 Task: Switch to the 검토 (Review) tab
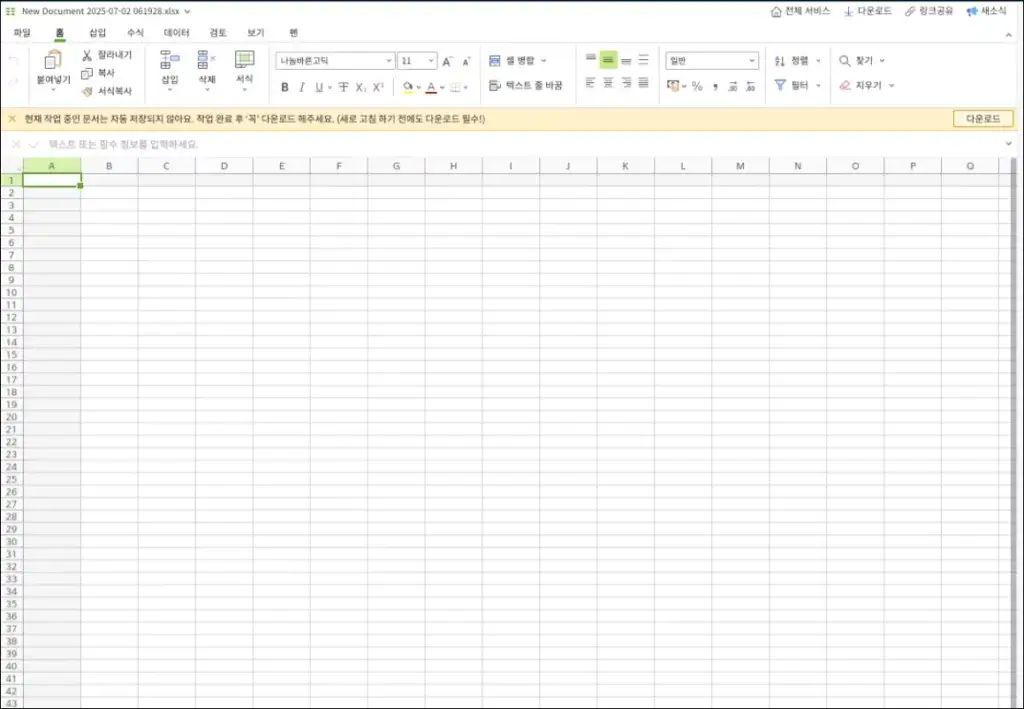(x=217, y=33)
